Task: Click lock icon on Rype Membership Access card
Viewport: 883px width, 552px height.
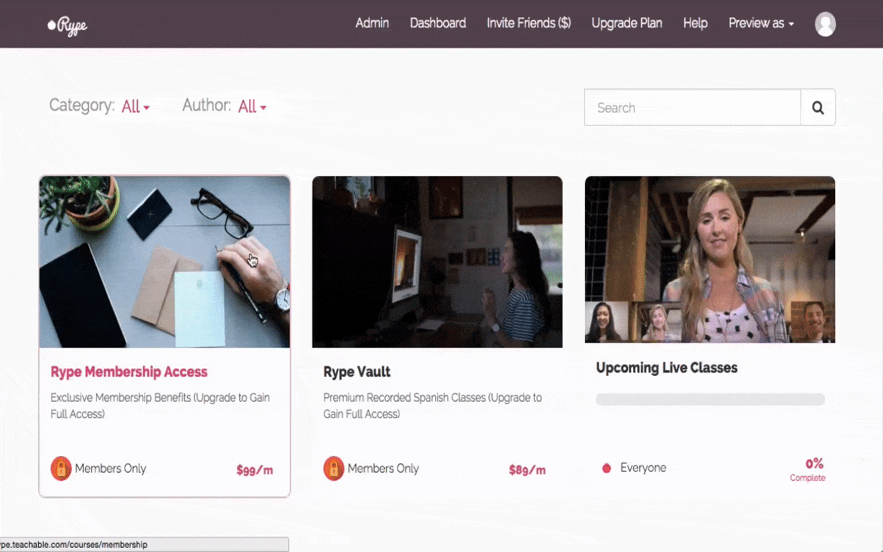Action: tap(61, 468)
